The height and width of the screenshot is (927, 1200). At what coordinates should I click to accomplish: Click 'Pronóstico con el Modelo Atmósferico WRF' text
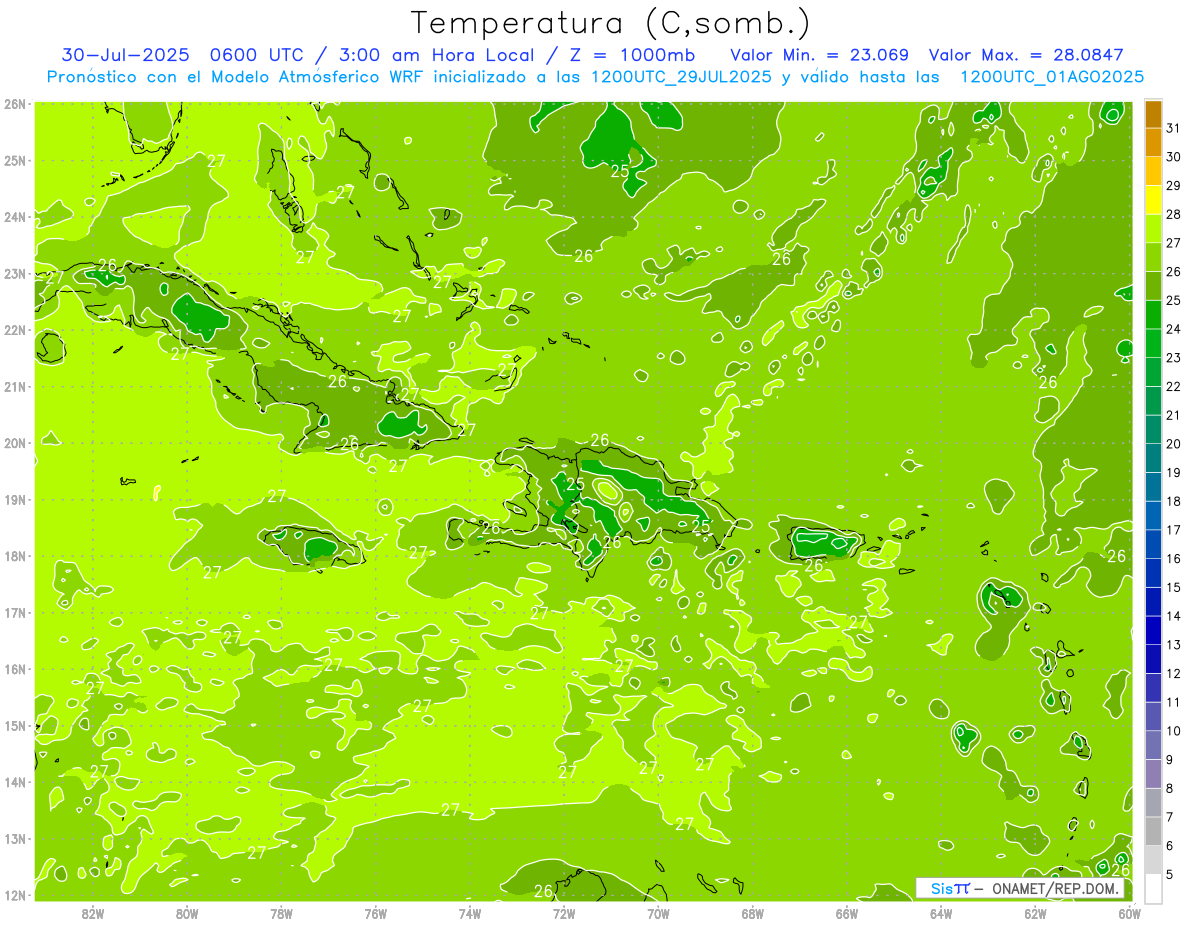click(236, 77)
